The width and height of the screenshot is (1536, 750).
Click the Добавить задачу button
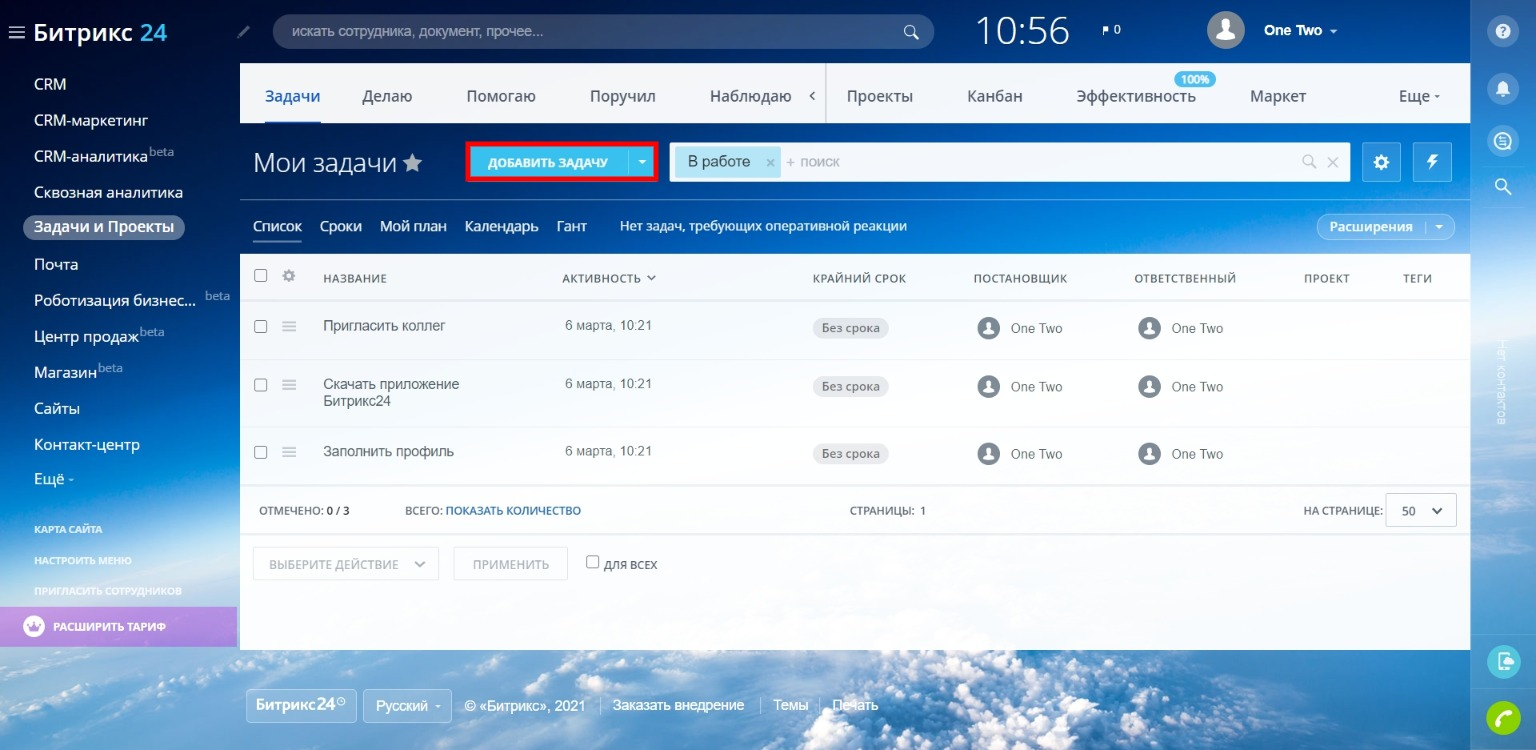pos(548,162)
